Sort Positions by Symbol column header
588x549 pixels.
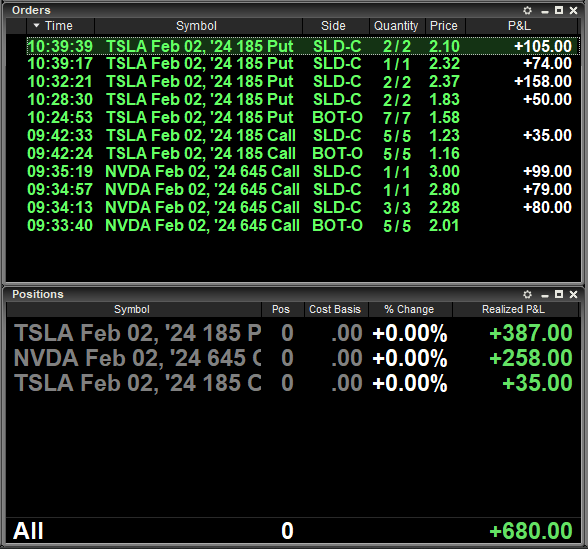click(x=134, y=309)
